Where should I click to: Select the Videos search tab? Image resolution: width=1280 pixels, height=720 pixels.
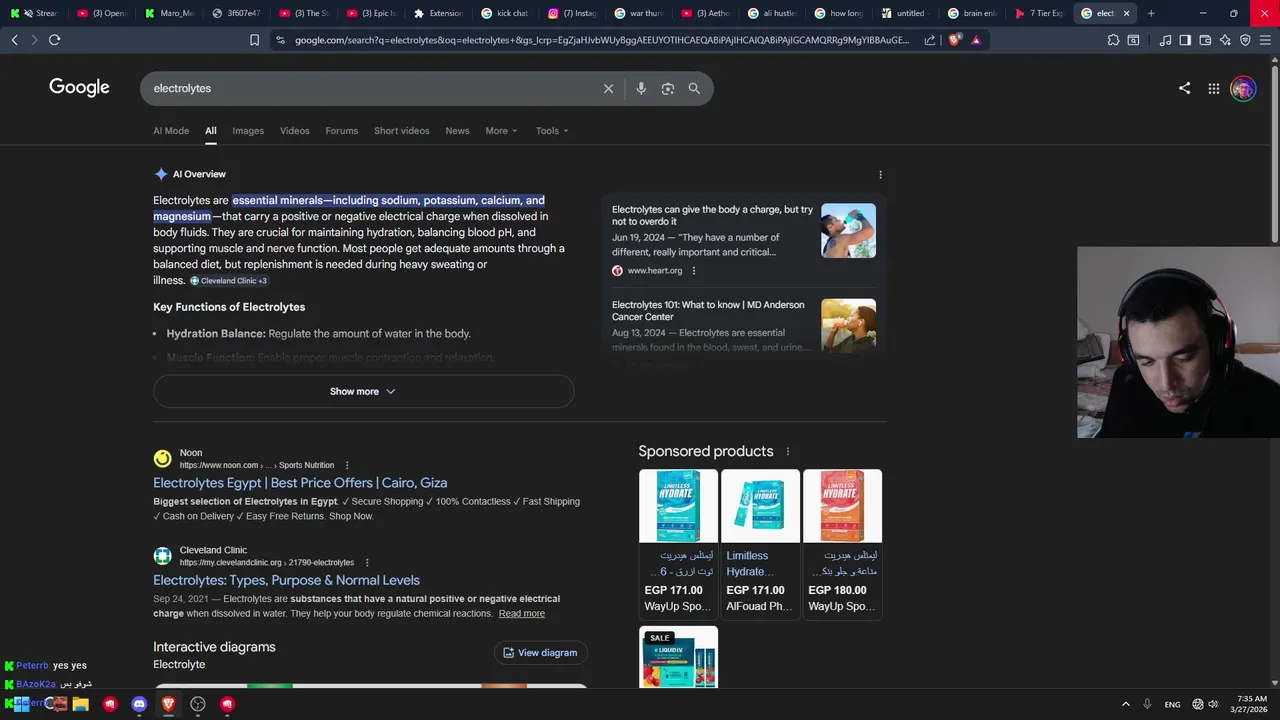point(294,131)
